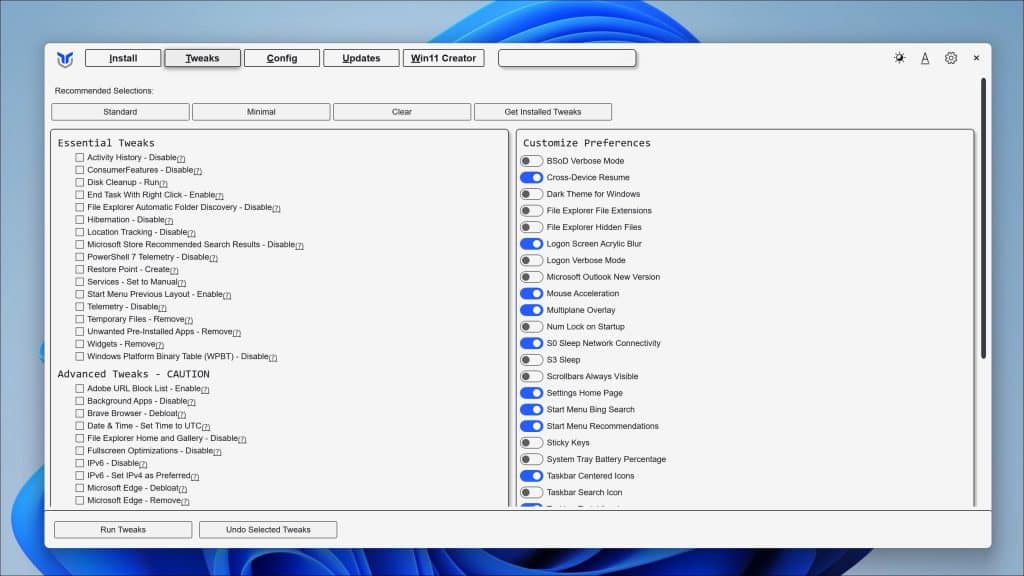The width and height of the screenshot is (1024, 576).
Task: Click the WinUtil logo icon
Action: [x=65, y=59]
